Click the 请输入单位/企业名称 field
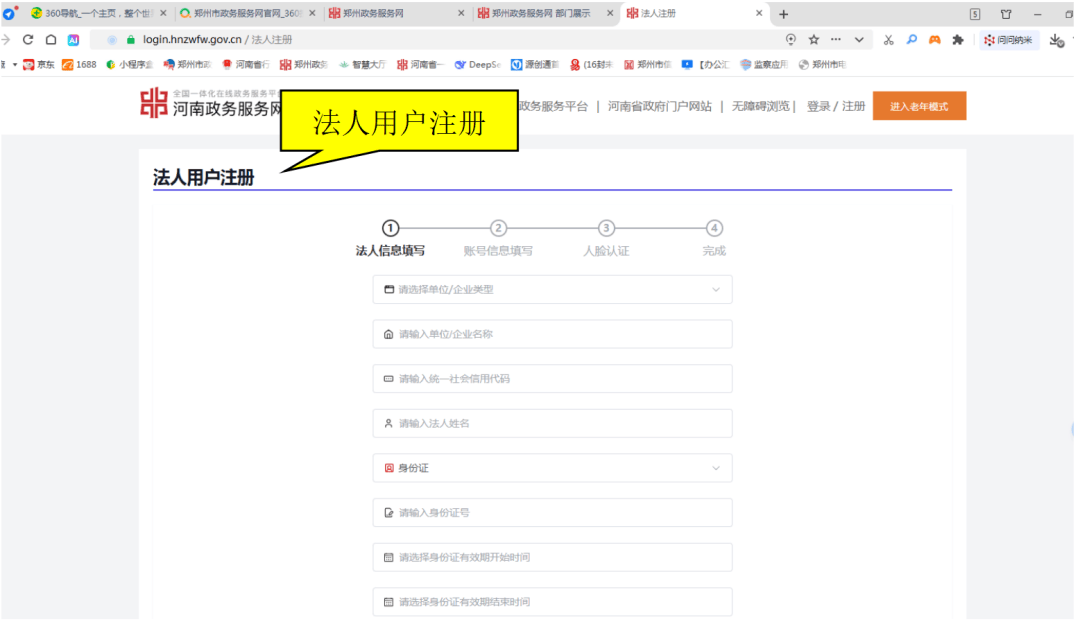 pyautogui.click(x=552, y=334)
